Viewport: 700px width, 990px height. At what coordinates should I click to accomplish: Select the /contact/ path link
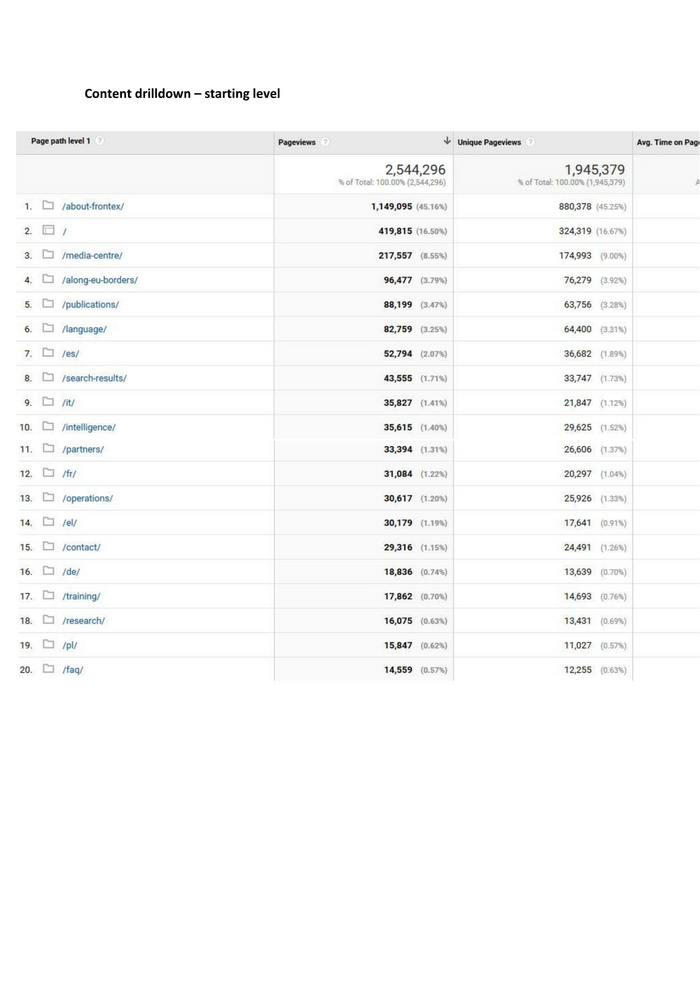(x=81, y=547)
